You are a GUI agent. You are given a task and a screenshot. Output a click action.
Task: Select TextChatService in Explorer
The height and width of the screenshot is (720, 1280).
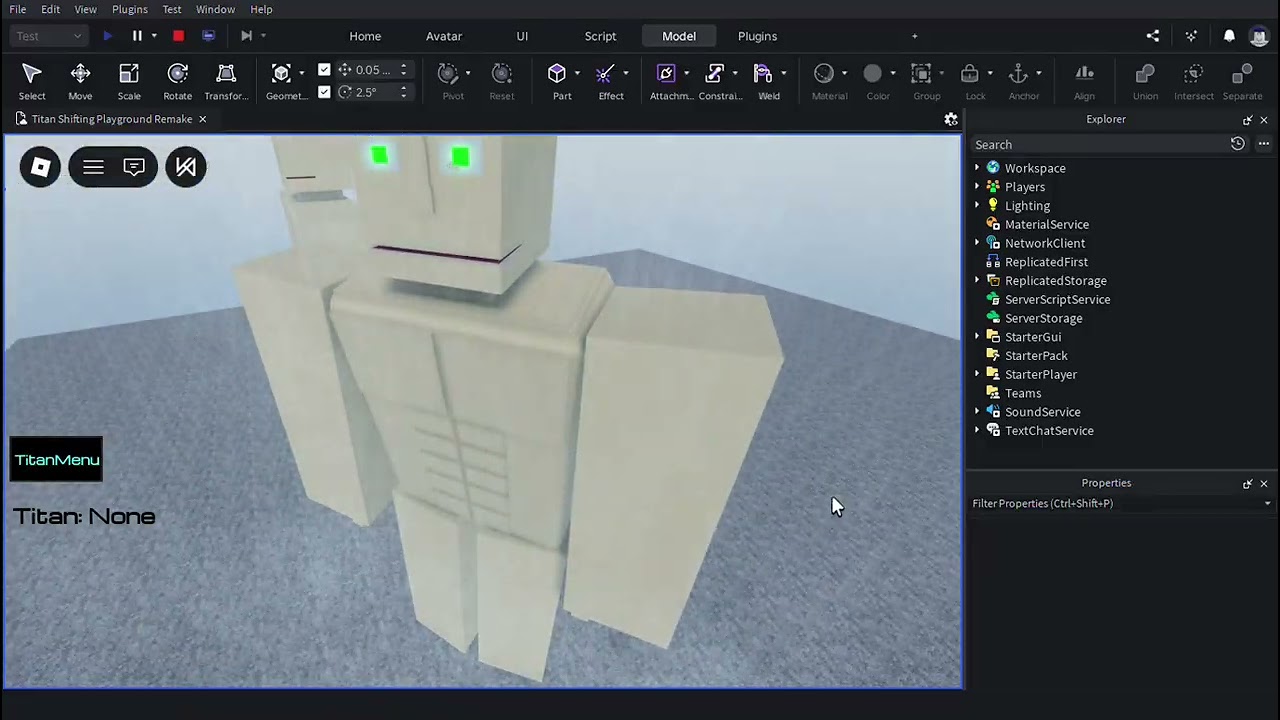[1049, 430]
